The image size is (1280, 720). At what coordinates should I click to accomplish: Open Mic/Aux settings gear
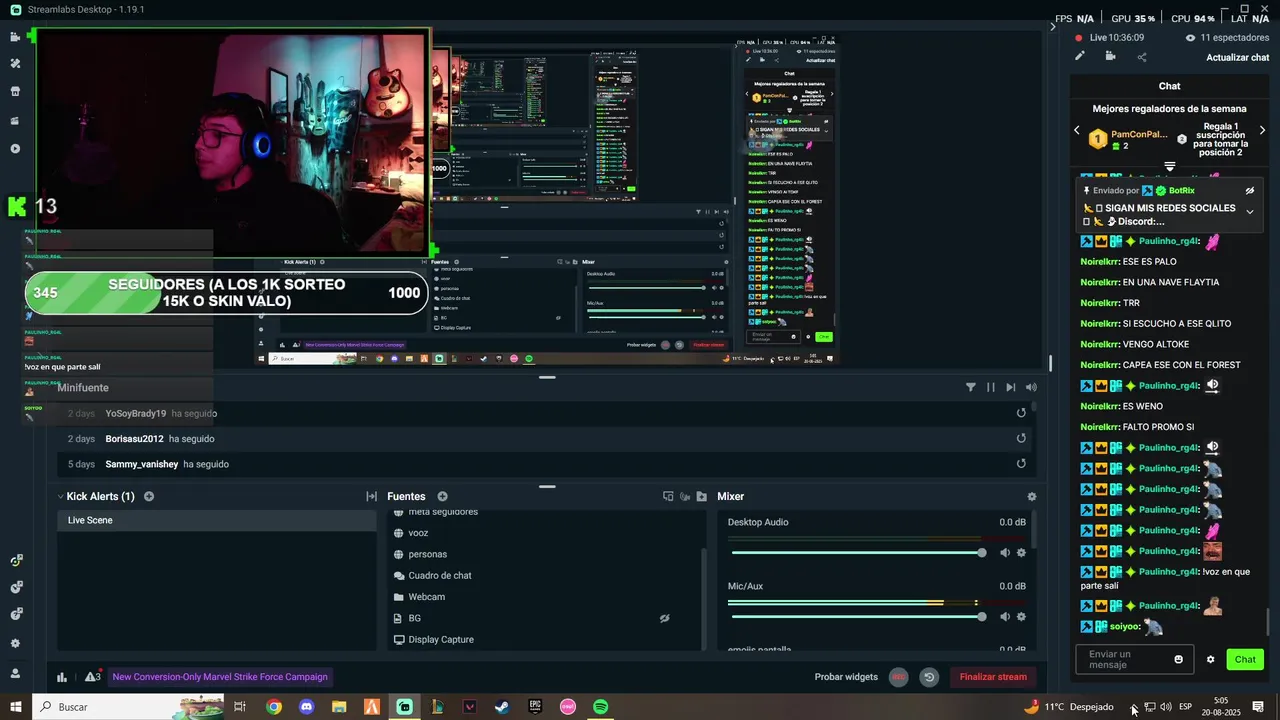1021,617
